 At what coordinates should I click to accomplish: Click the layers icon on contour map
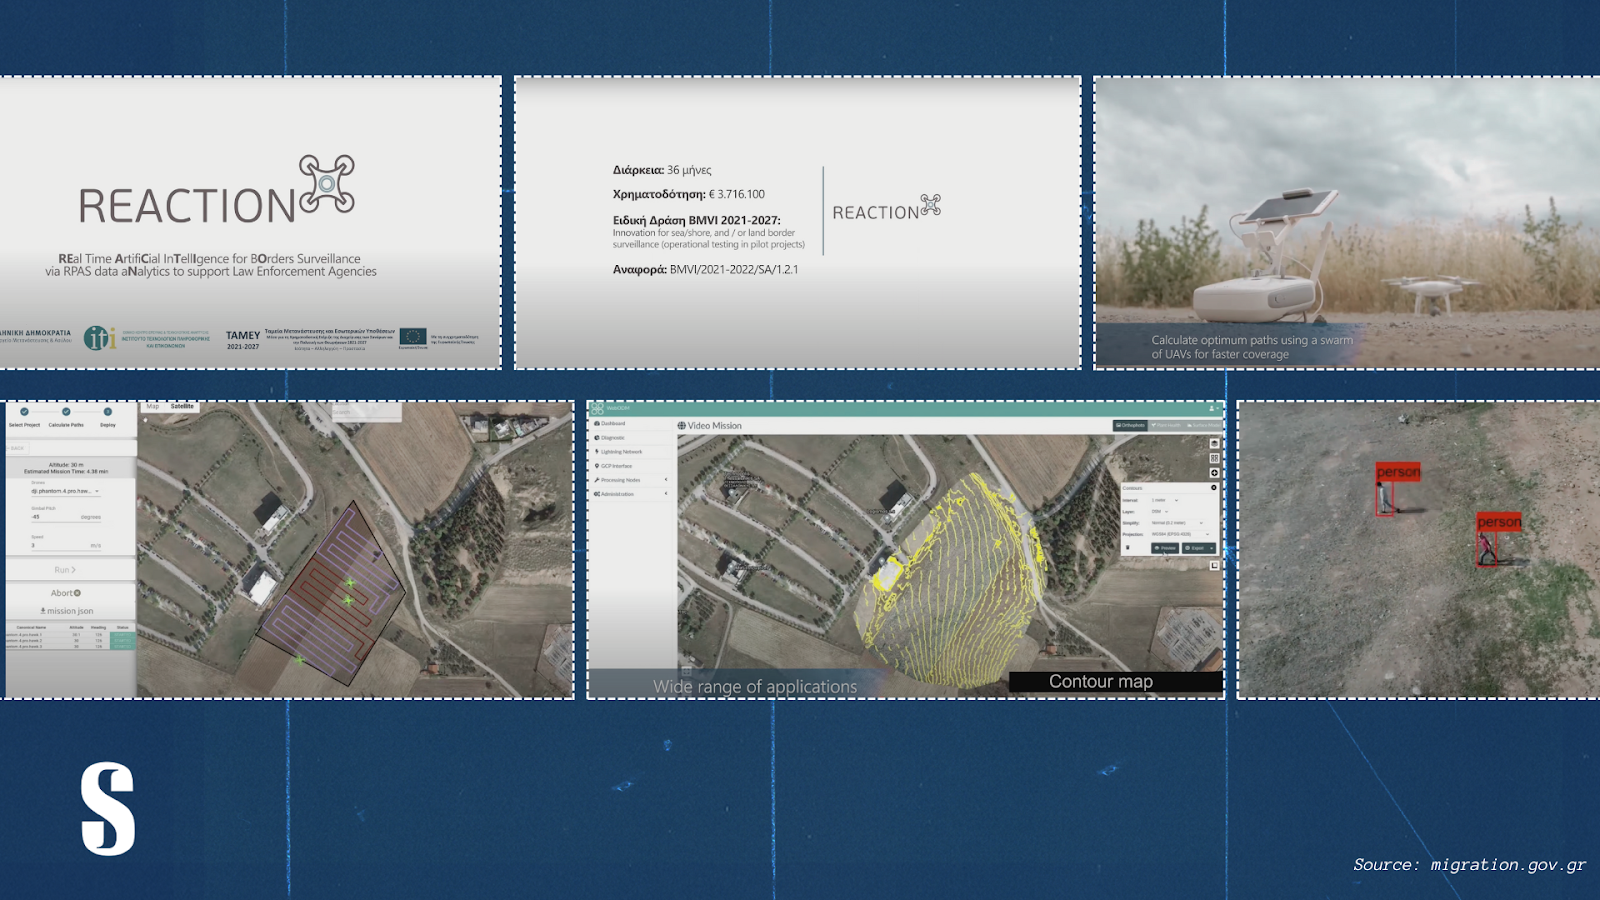[1214, 443]
